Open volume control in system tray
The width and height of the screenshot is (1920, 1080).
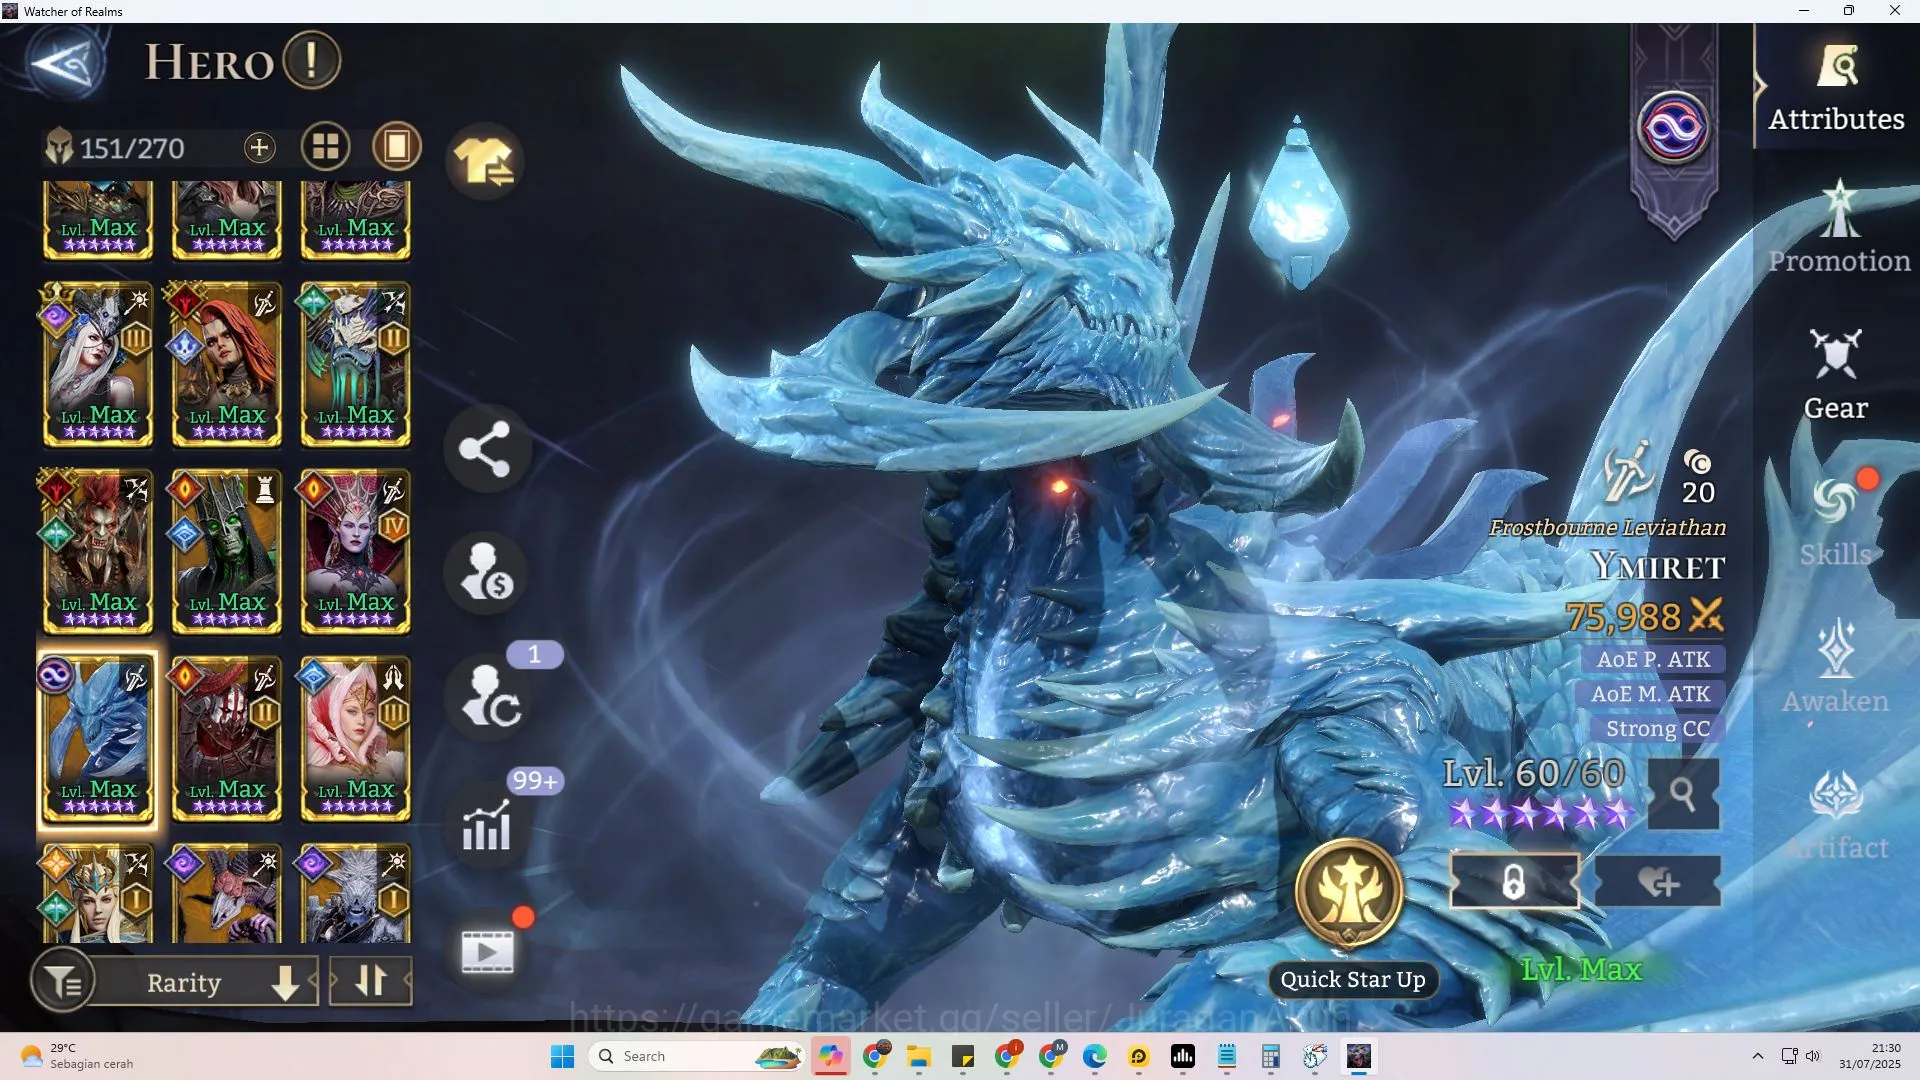point(1813,1056)
